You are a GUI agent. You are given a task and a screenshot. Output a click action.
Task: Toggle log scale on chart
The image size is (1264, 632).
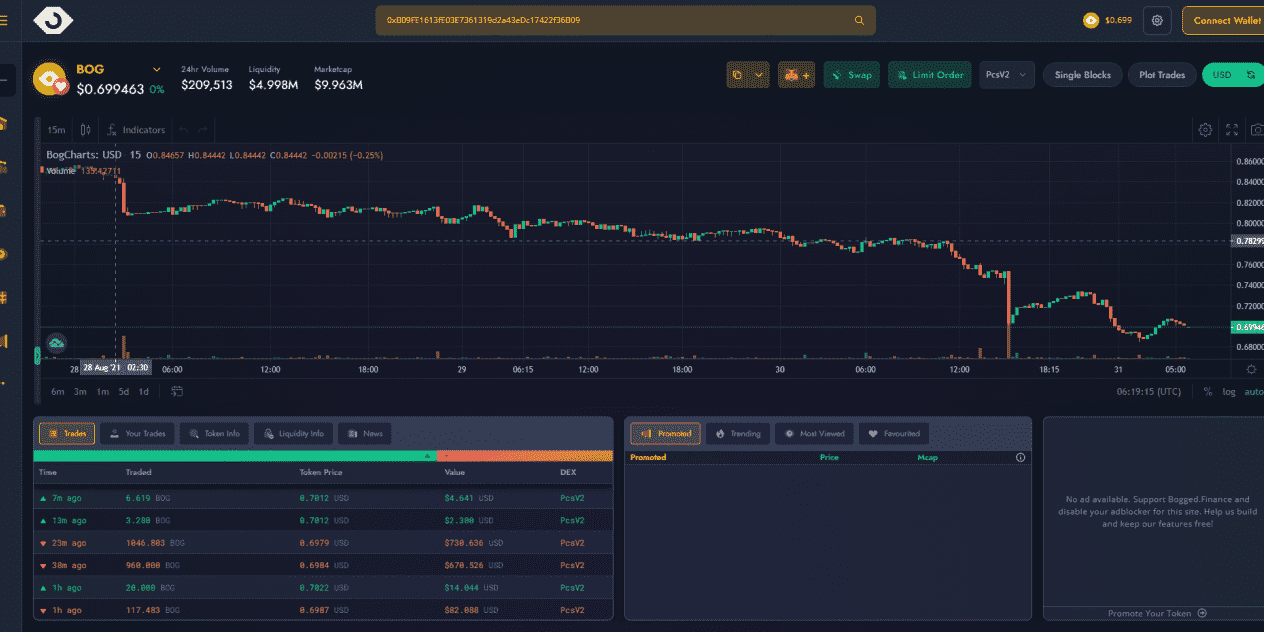(x=1228, y=391)
